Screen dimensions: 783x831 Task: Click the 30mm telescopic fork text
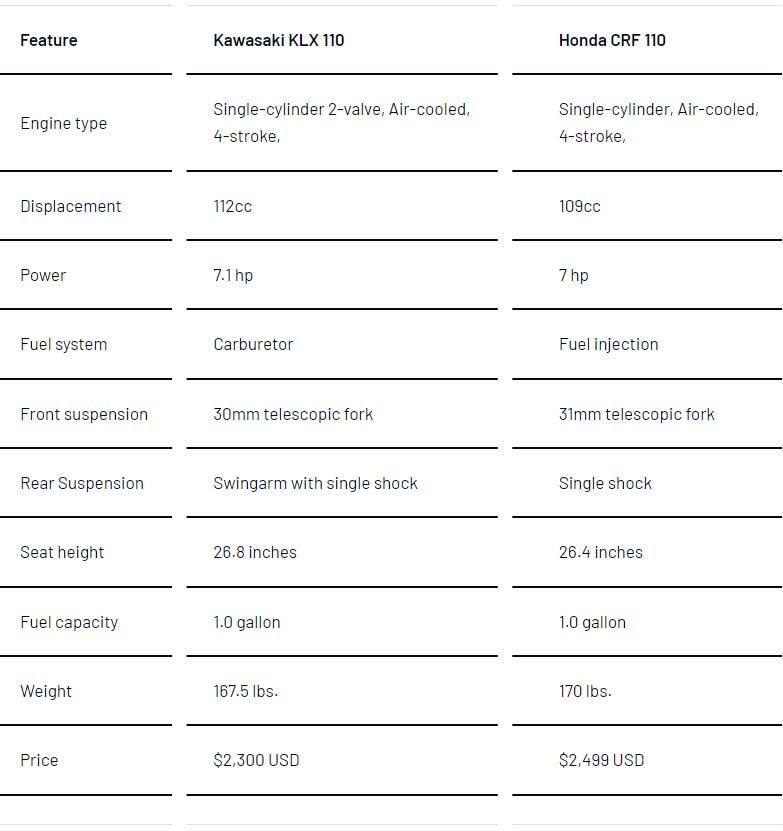pyautogui.click(x=293, y=414)
